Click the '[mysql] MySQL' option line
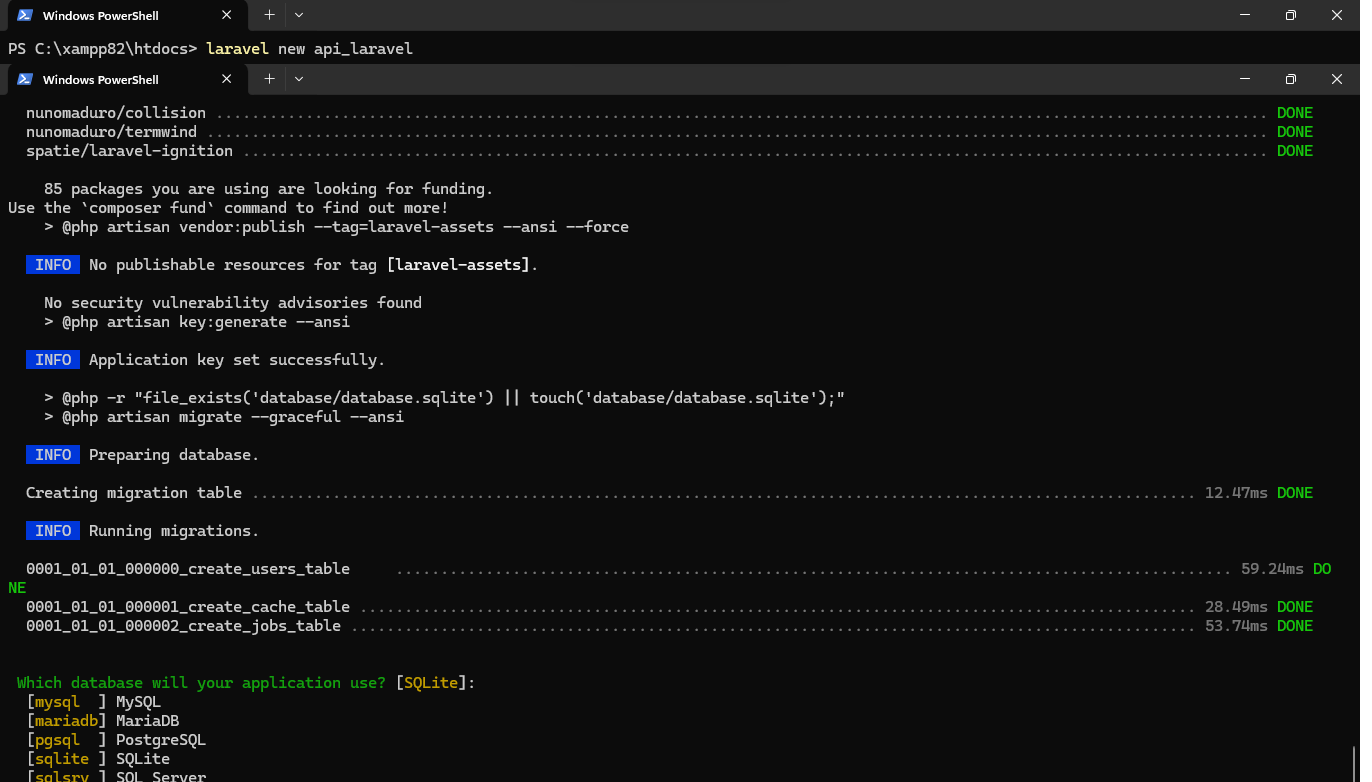 coord(94,702)
